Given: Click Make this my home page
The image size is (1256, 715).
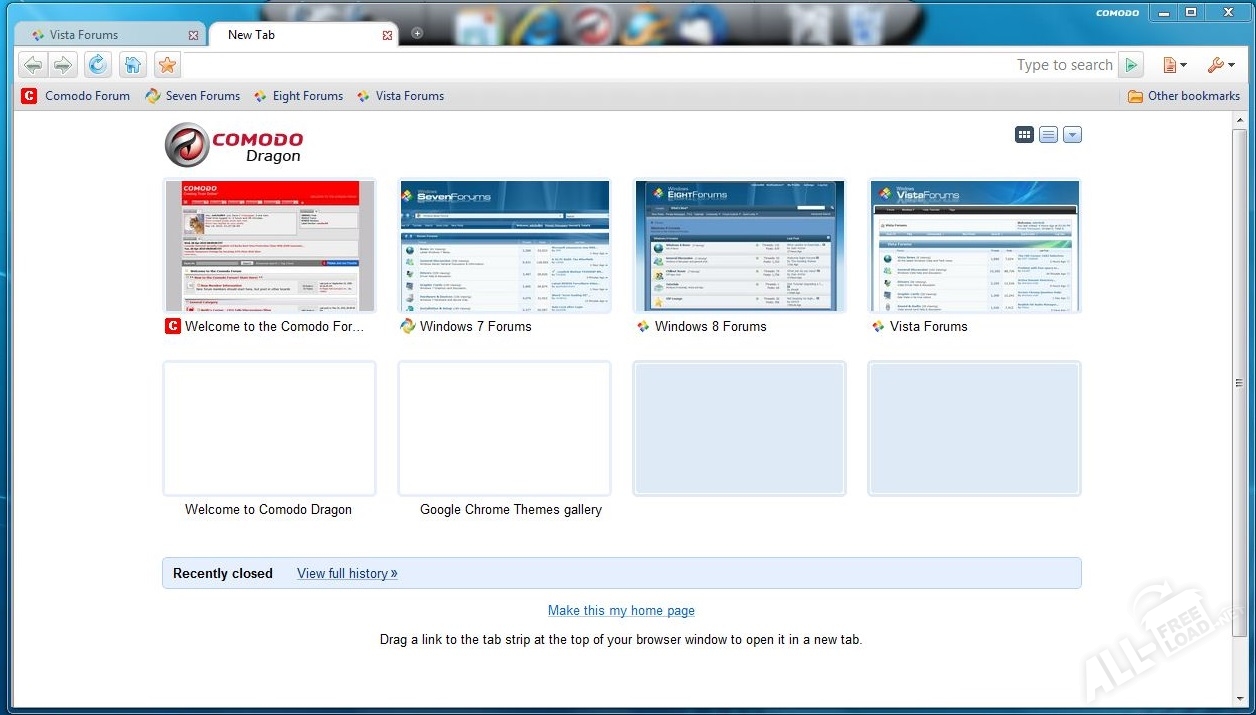Looking at the screenshot, I should [621, 610].
